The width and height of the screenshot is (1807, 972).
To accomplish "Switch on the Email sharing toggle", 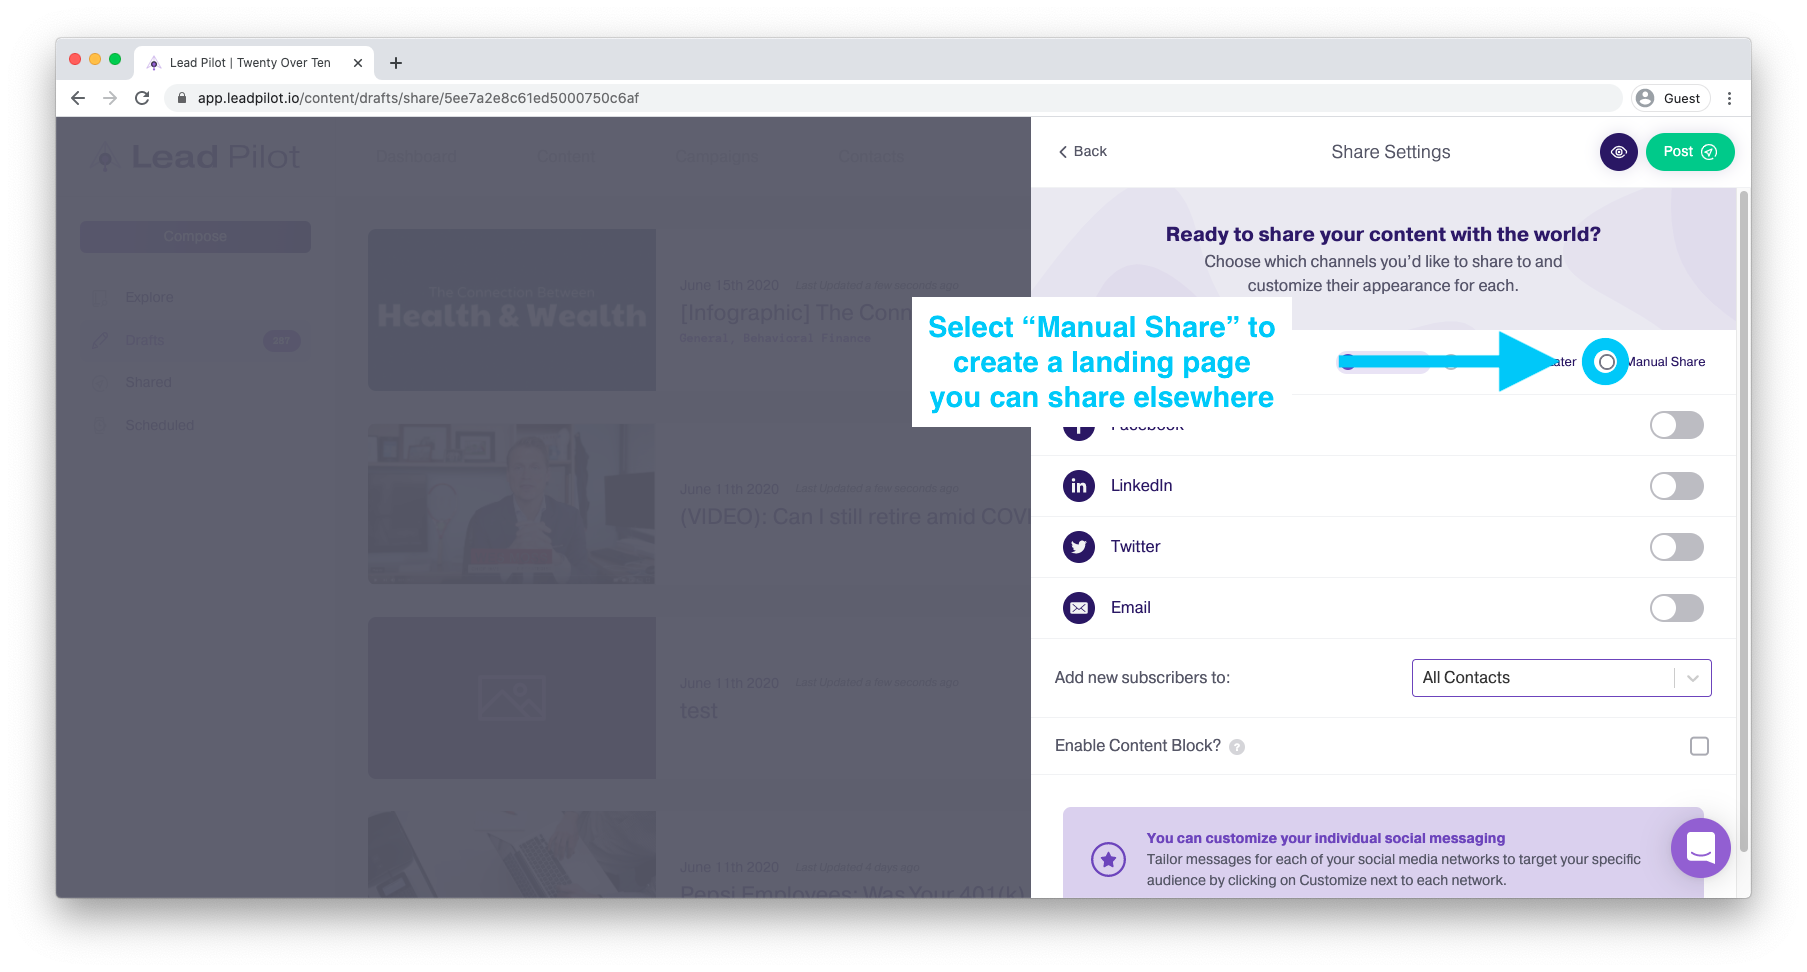I will click(x=1676, y=608).
